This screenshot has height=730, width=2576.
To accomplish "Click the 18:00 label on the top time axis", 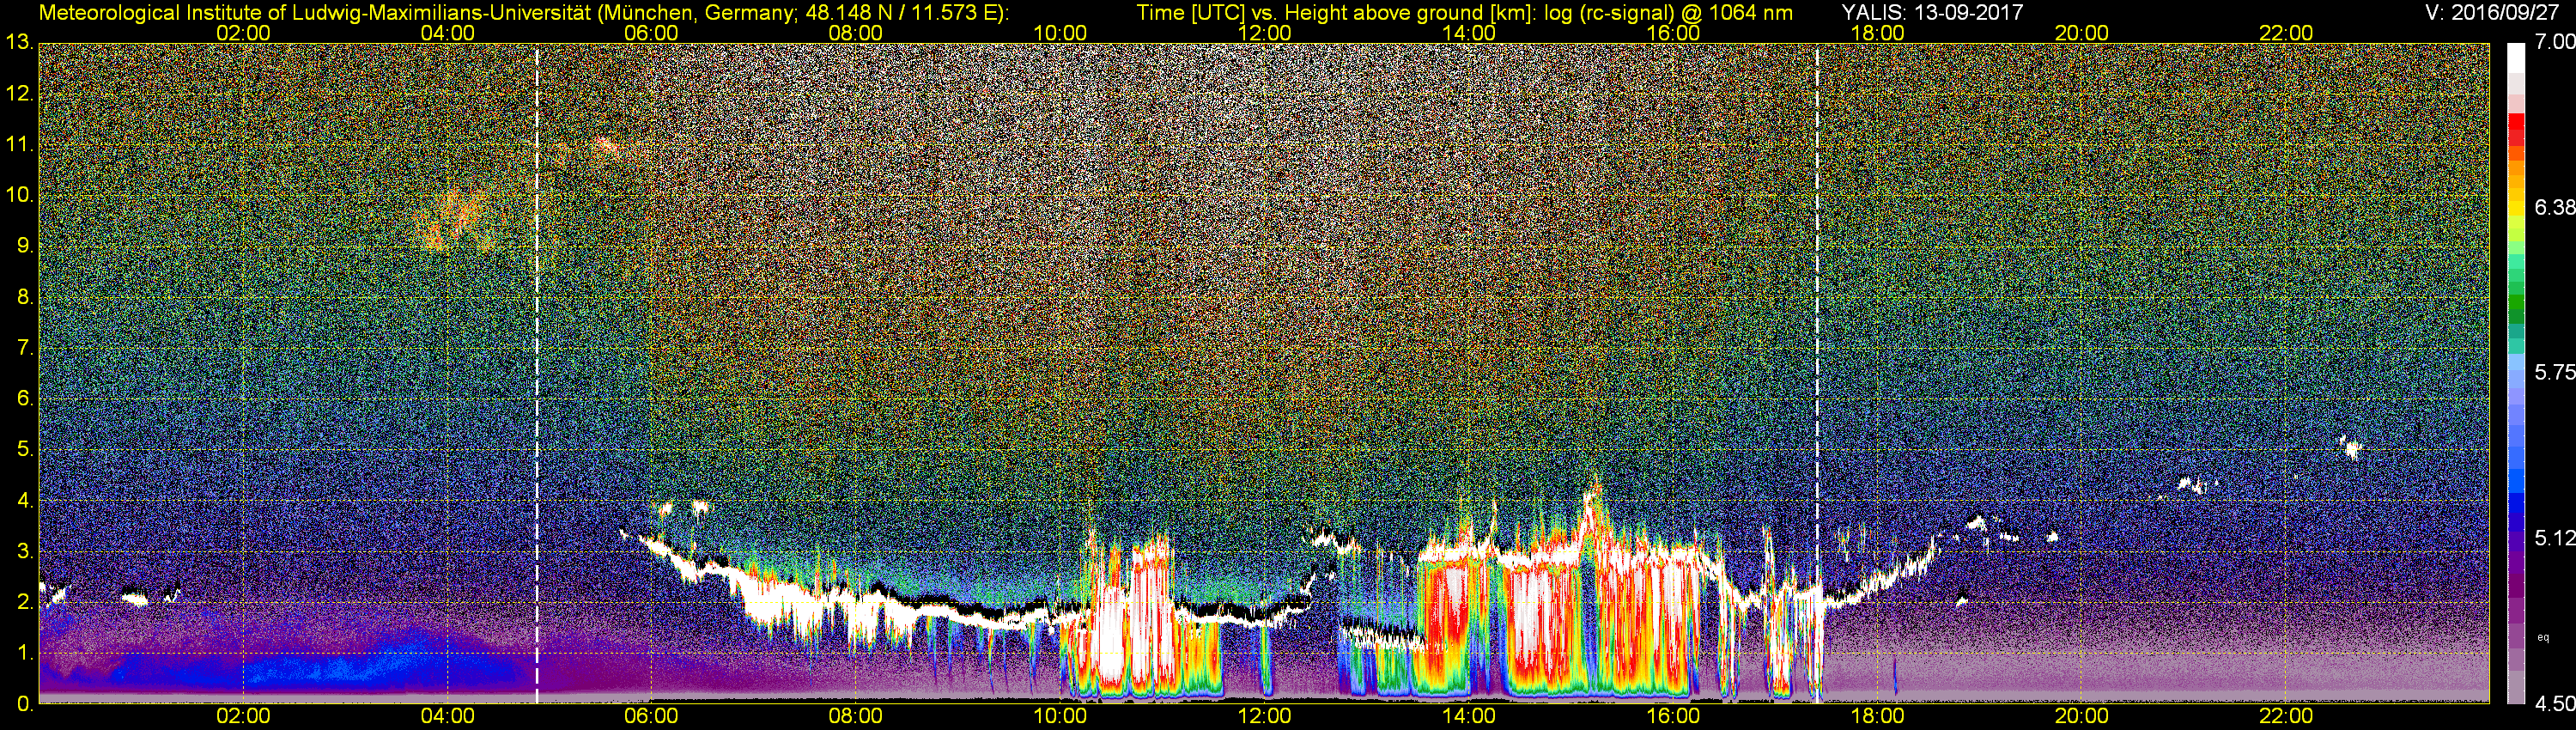I will [1877, 33].
